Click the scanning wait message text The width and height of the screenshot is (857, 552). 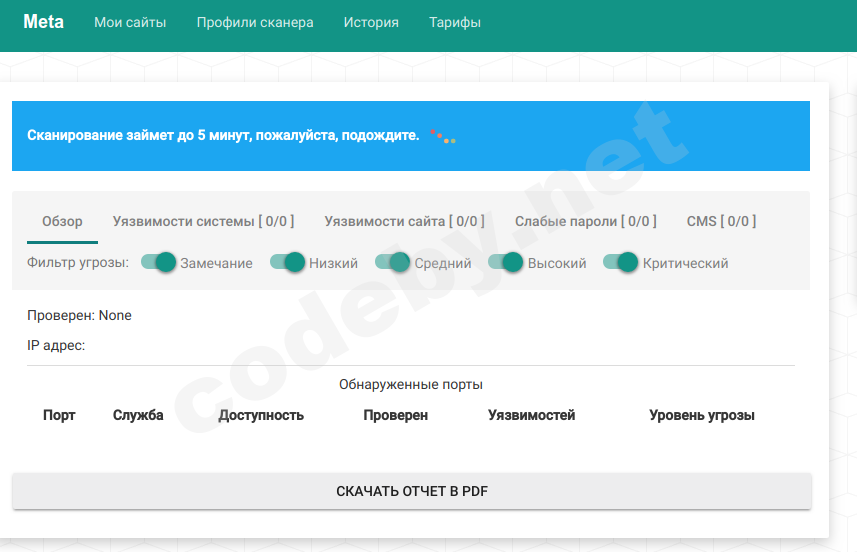223,136
